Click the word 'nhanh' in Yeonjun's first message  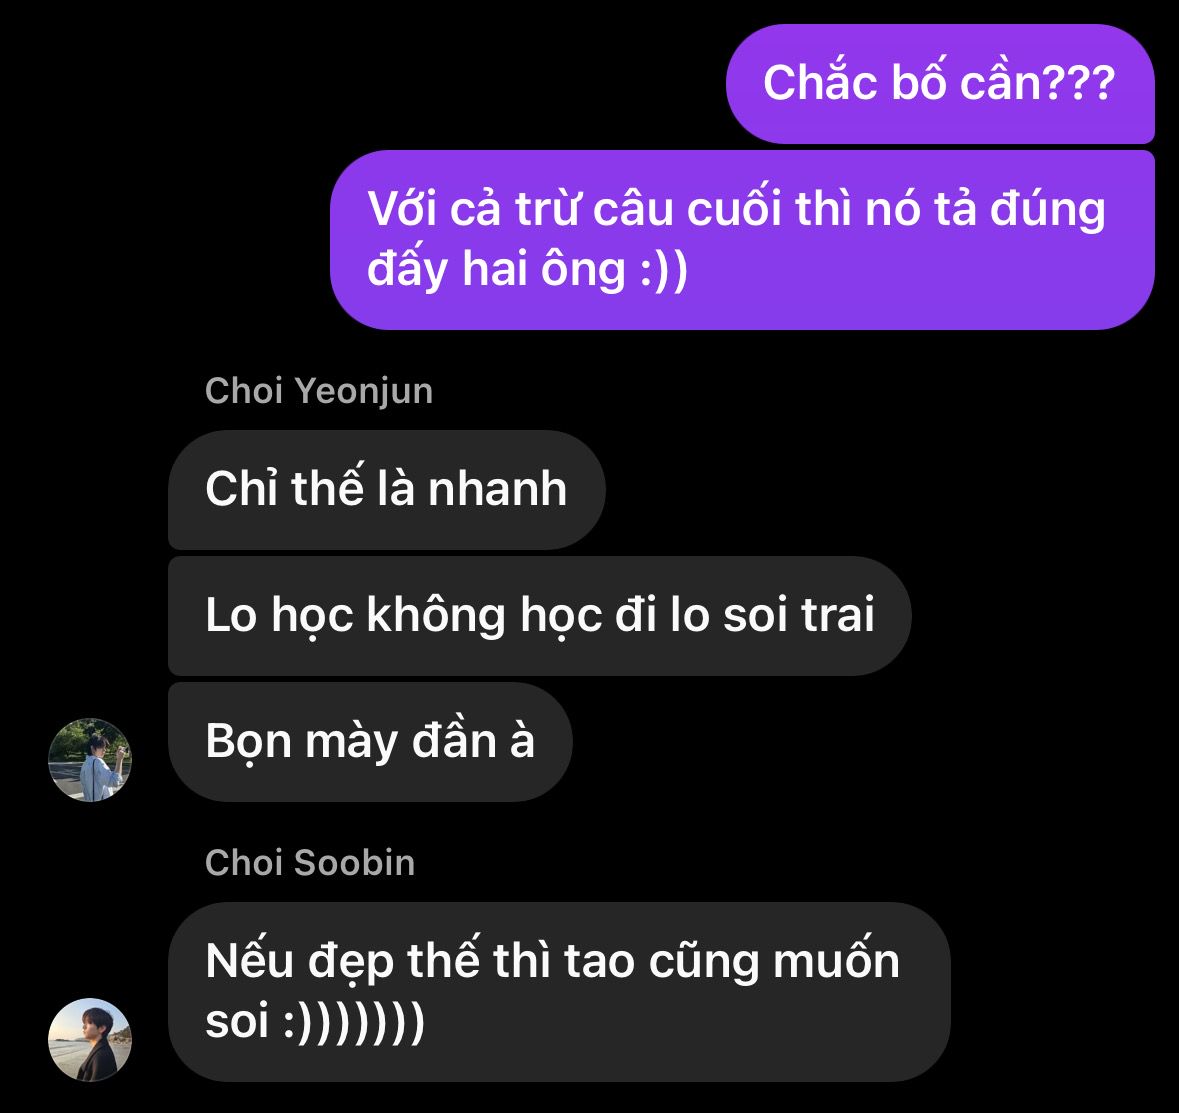pyautogui.click(x=497, y=490)
